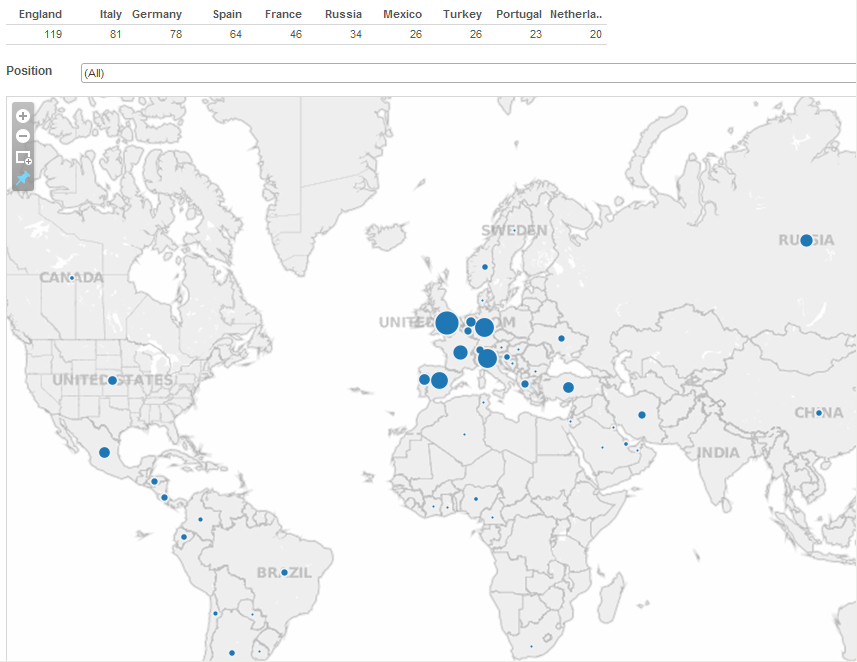This screenshot has width=857, height=662.
Task: Click the Italy column header
Action: [110, 15]
